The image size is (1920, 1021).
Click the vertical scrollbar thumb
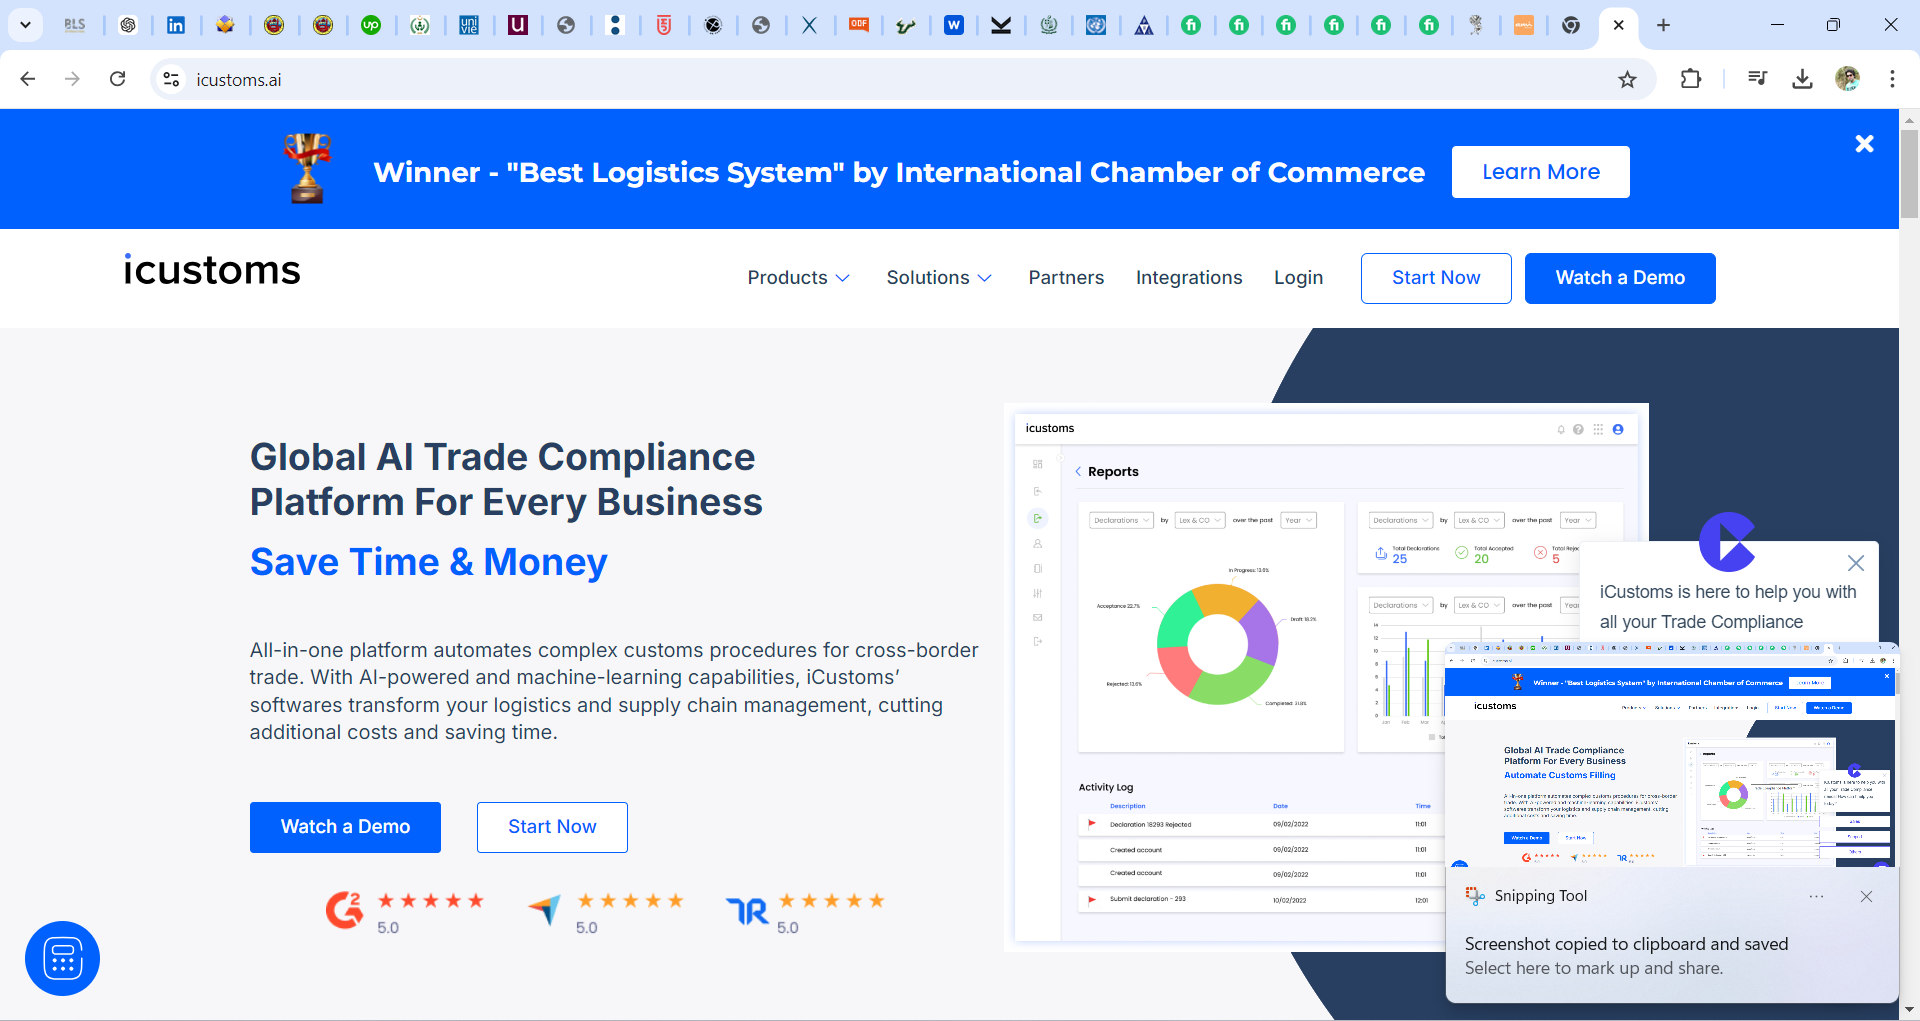tap(1909, 174)
